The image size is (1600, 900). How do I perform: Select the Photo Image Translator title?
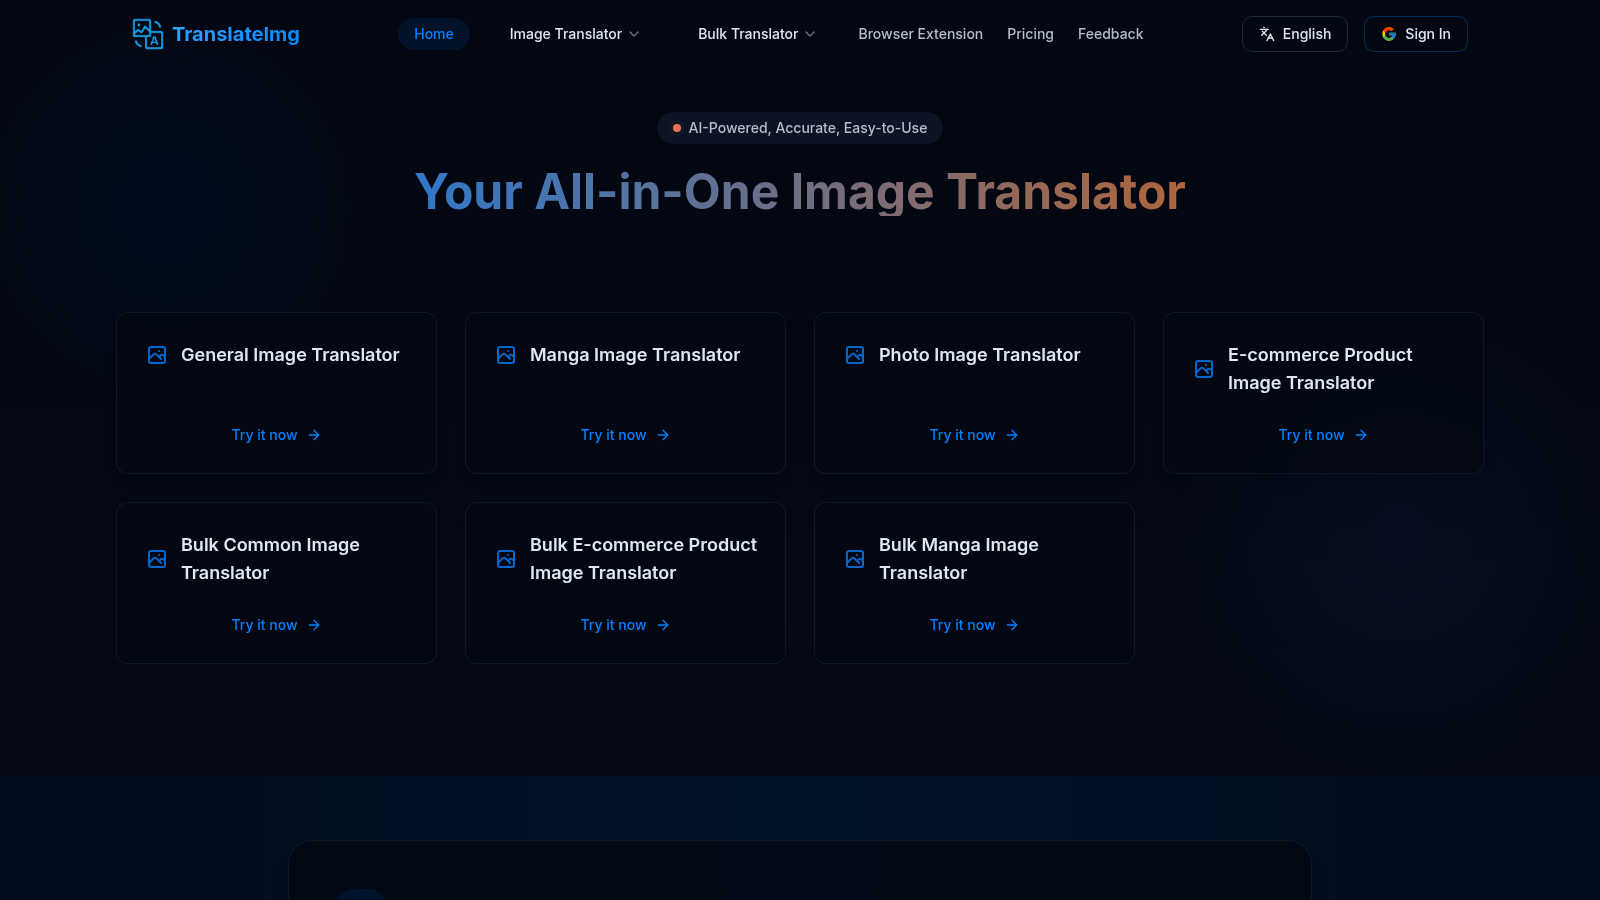pyautogui.click(x=980, y=355)
